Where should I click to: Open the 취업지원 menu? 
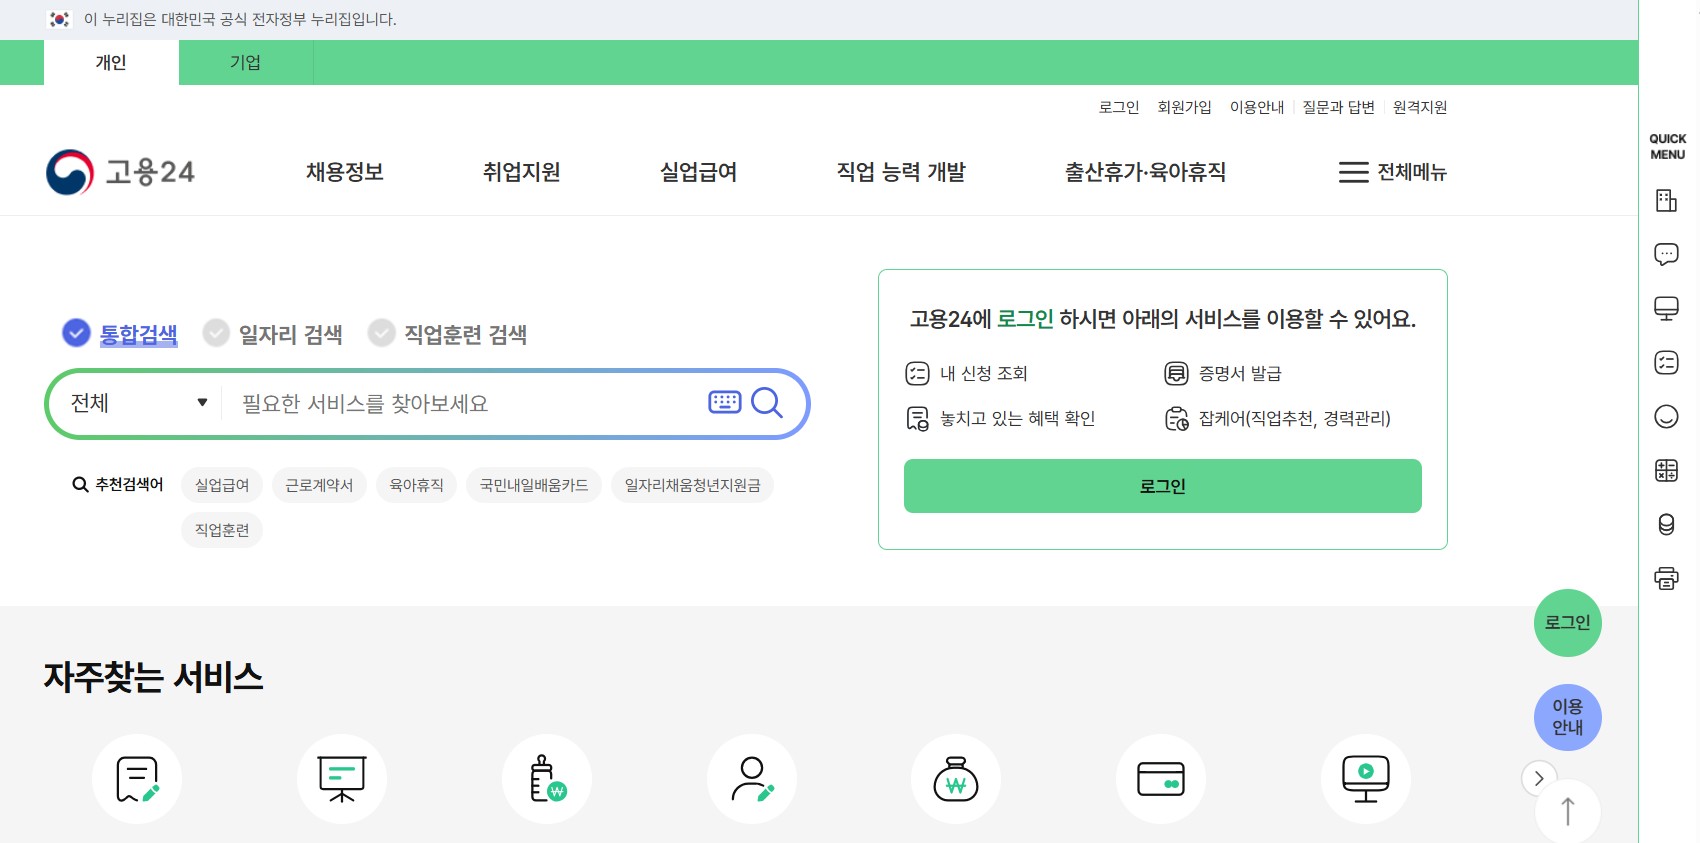pos(522,172)
